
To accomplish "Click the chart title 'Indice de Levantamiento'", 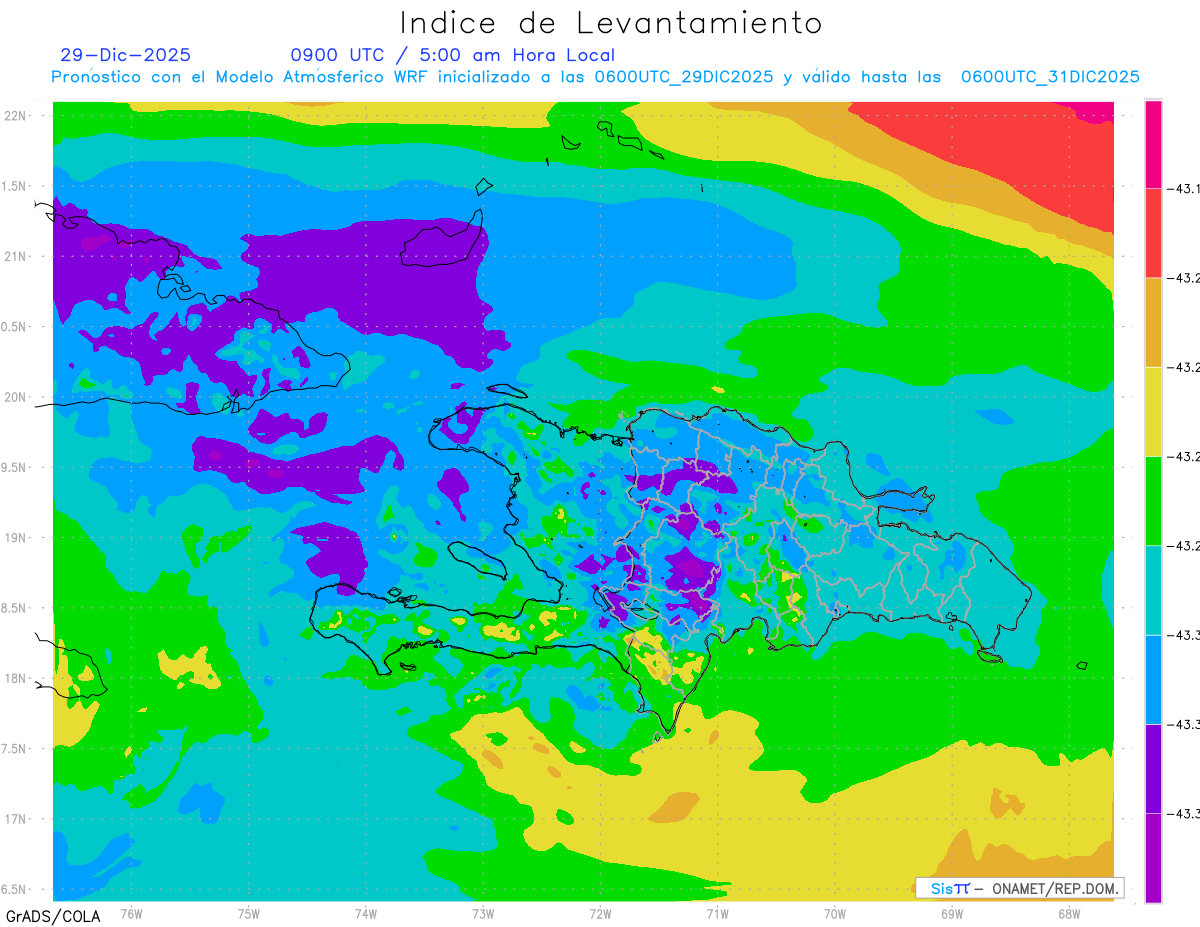I will click(x=611, y=23).
